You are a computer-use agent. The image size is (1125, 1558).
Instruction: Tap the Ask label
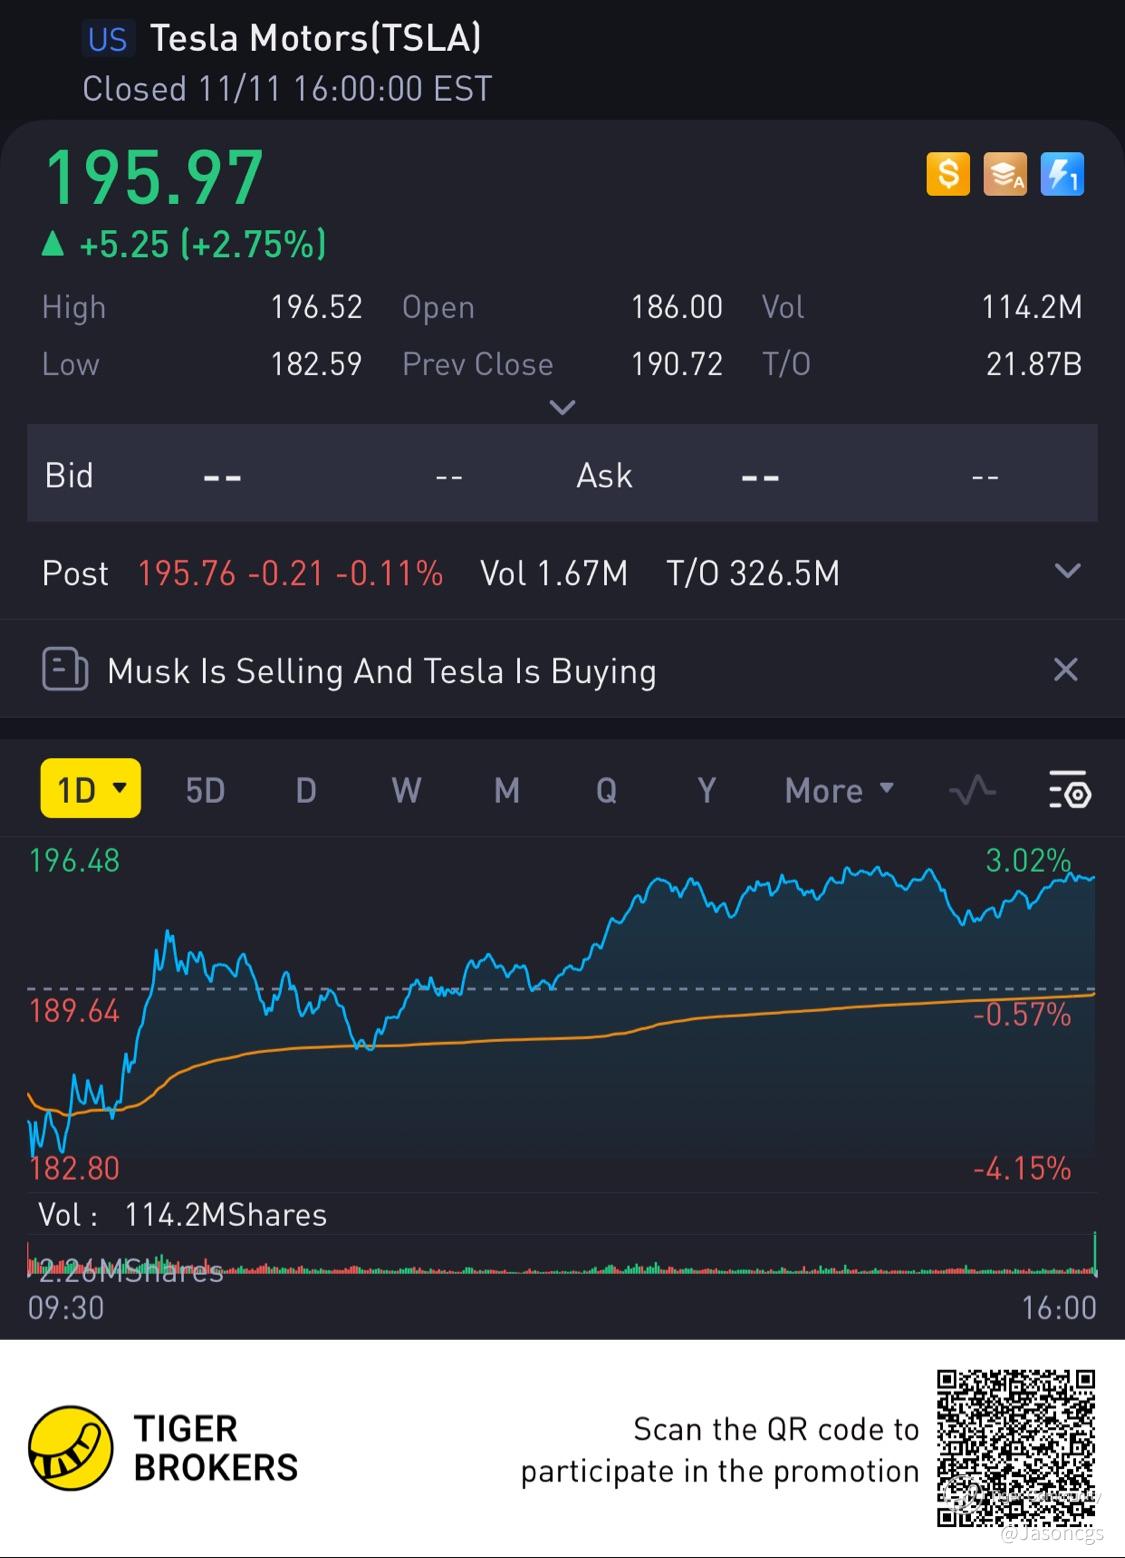click(x=604, y=475)
